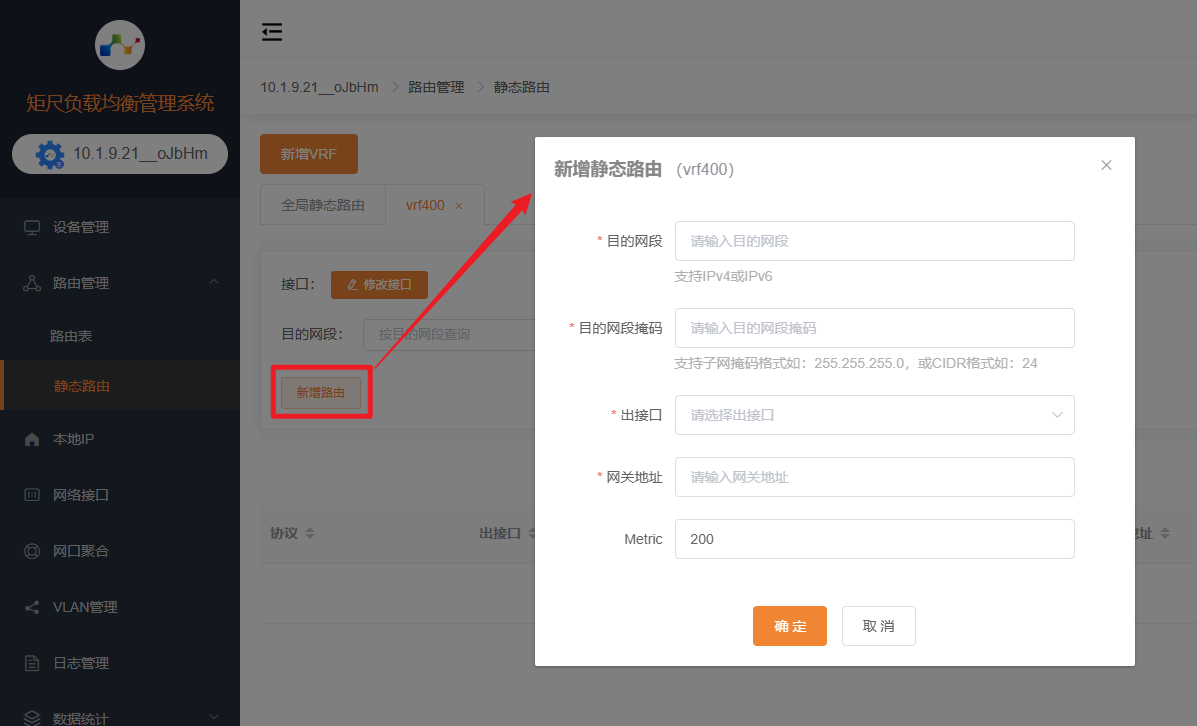Open VLAN管理 in the sidebar

coord(85,607)
